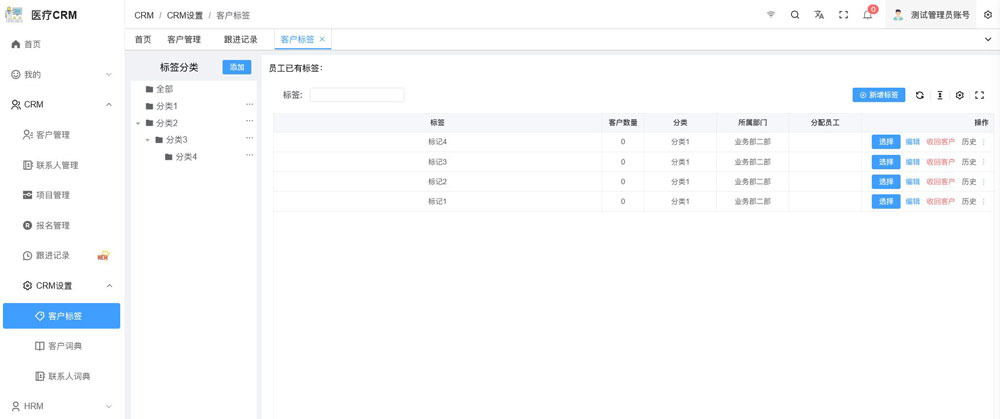The image size is (1000, 419).
Task: Collapse the 分类3 tree node
Action: tap(147, 140)
